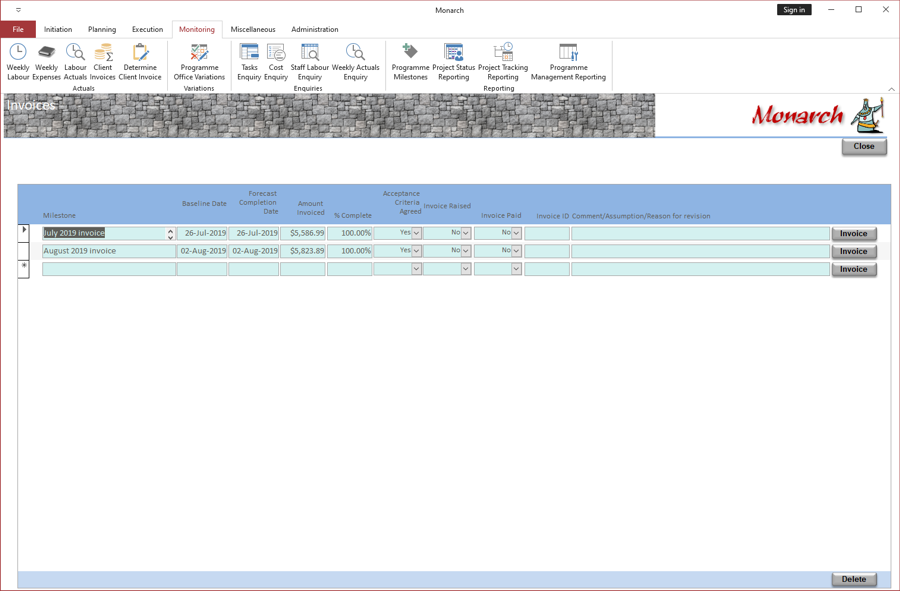Open Cost Enquiry
This screenshot has width=900, height=591.
[x=276, y=62]
